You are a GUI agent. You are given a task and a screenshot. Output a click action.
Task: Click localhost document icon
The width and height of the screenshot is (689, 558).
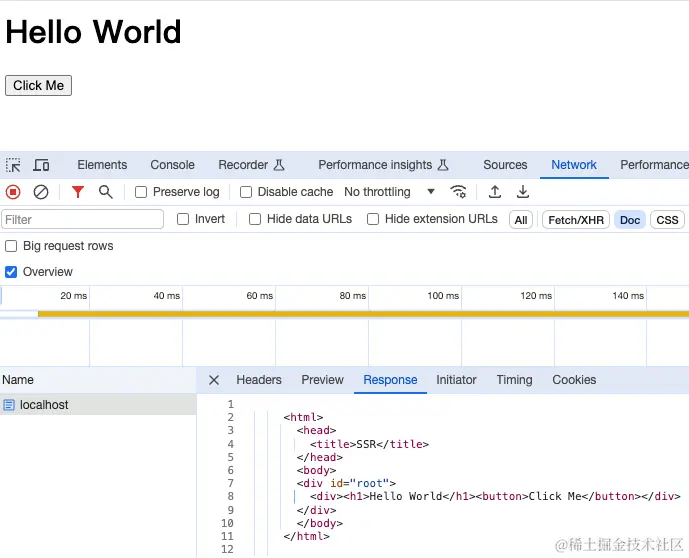tap(9, 405)
